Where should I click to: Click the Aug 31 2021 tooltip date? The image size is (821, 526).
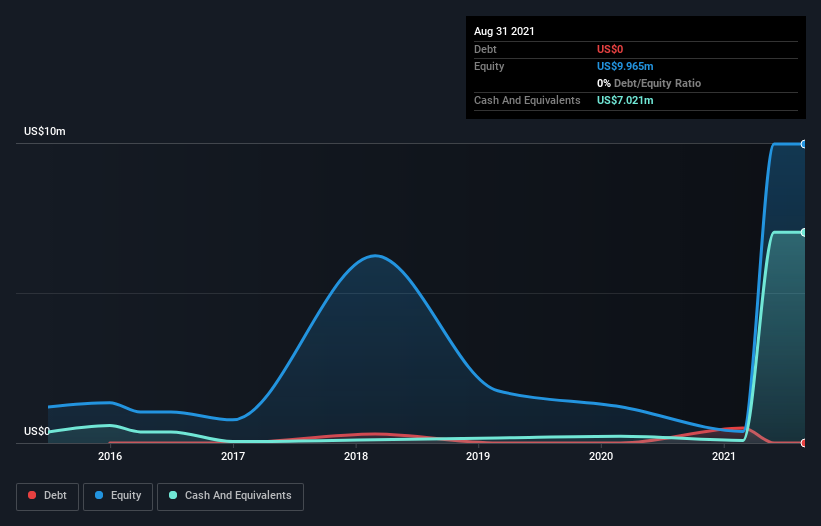[x=504, y=31]
